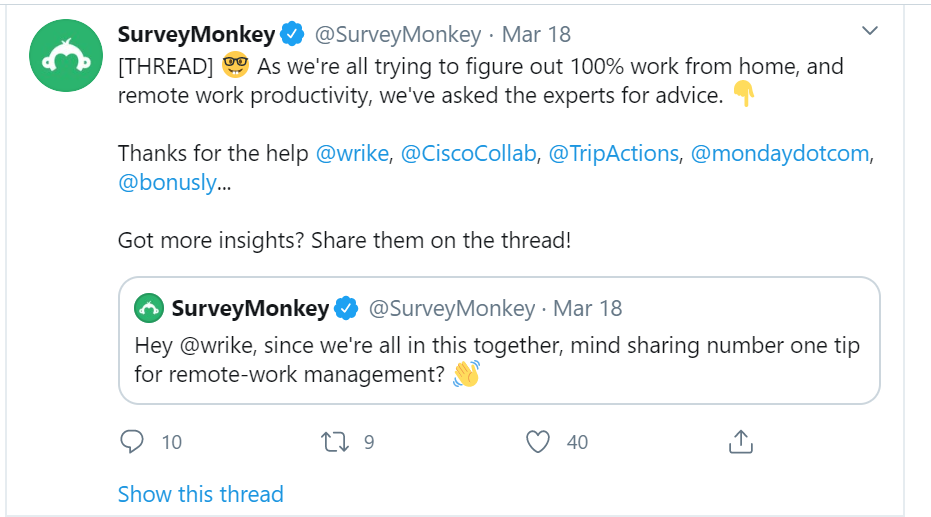Open the quoted tweet about remote-work management

pyautogui.click(x=499, y=341)
